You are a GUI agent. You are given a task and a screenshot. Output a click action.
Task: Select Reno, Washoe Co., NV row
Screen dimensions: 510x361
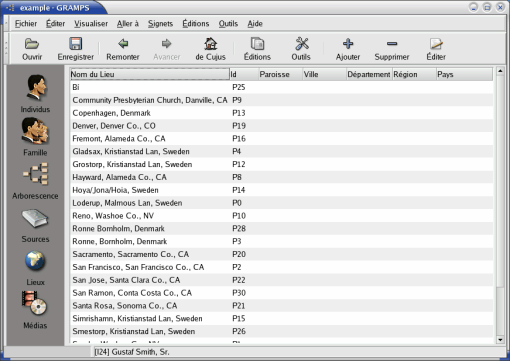[x=281, y=216]
